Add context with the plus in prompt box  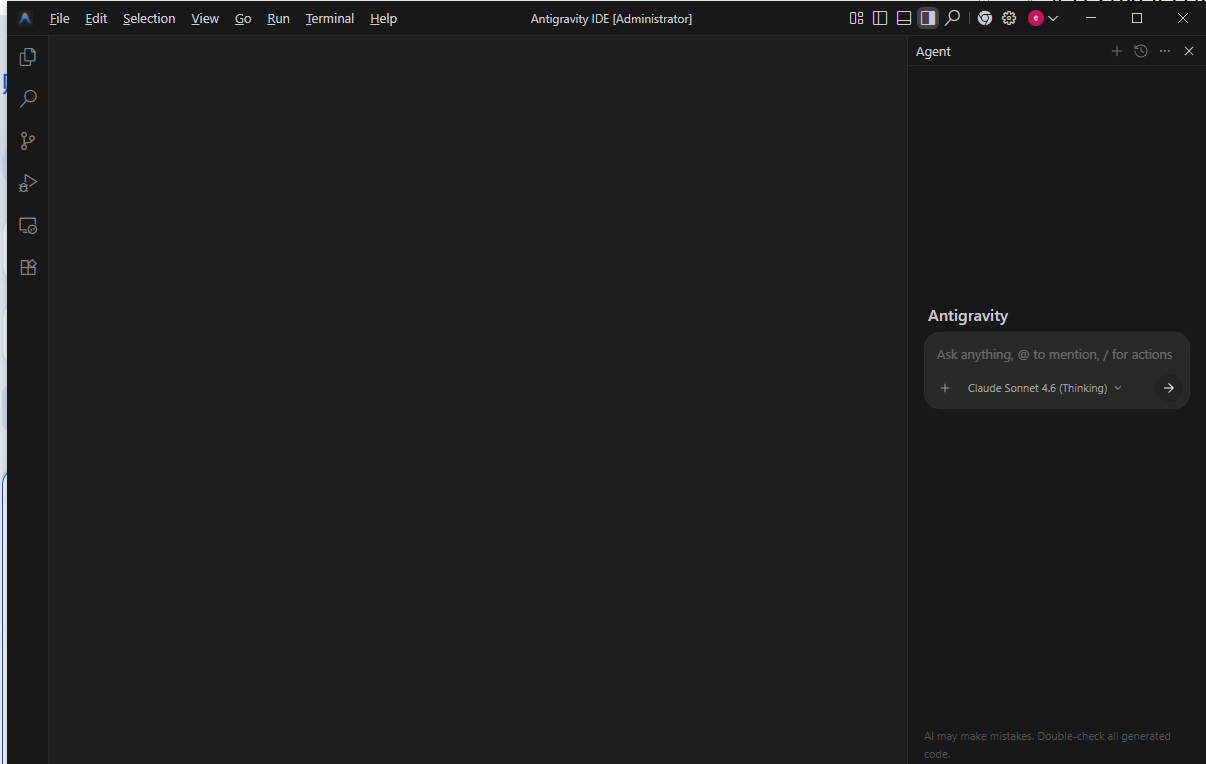pyautogui.click(x=945, y=388)
